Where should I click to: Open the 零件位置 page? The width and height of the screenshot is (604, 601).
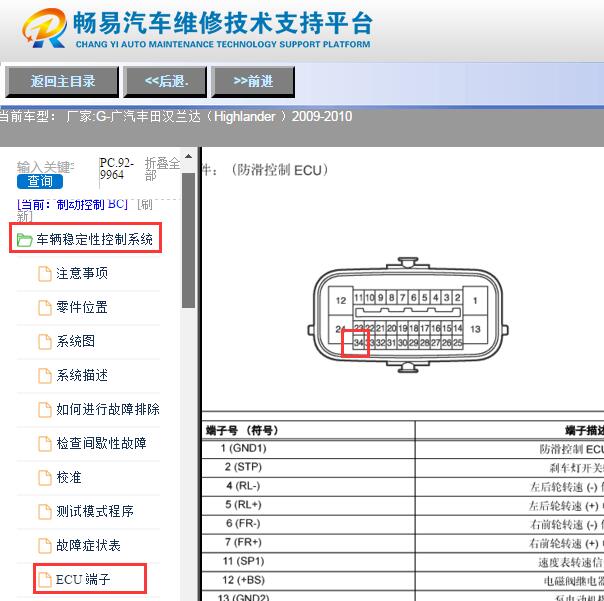(82, 307)
